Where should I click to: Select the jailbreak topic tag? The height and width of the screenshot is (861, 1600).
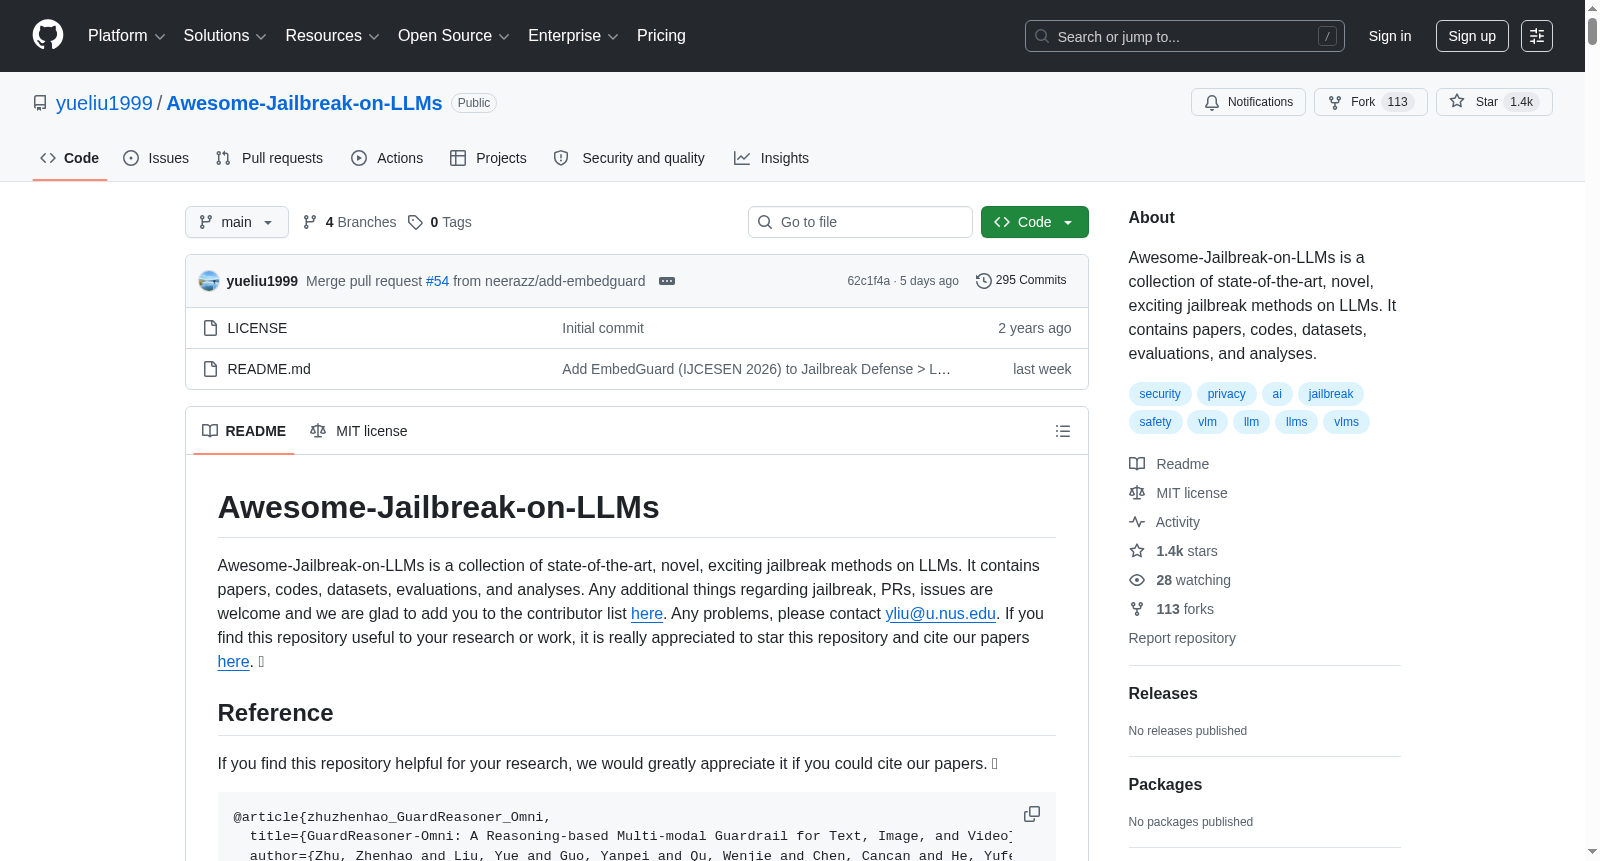1330,394
